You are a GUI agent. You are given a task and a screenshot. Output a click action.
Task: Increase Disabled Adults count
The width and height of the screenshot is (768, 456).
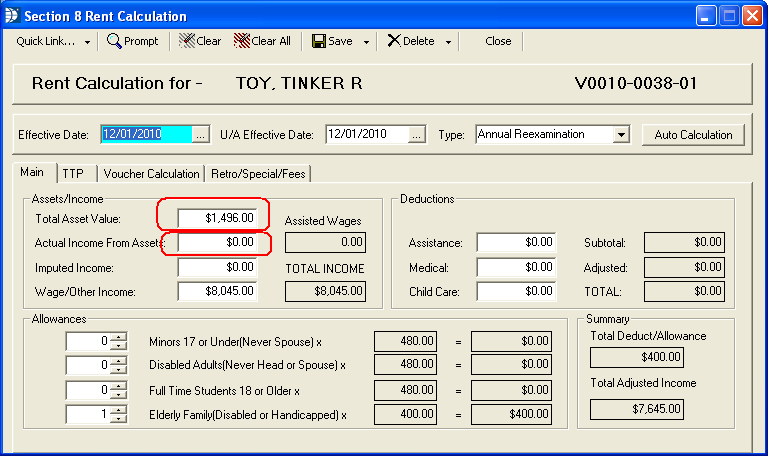pos(119,360)
